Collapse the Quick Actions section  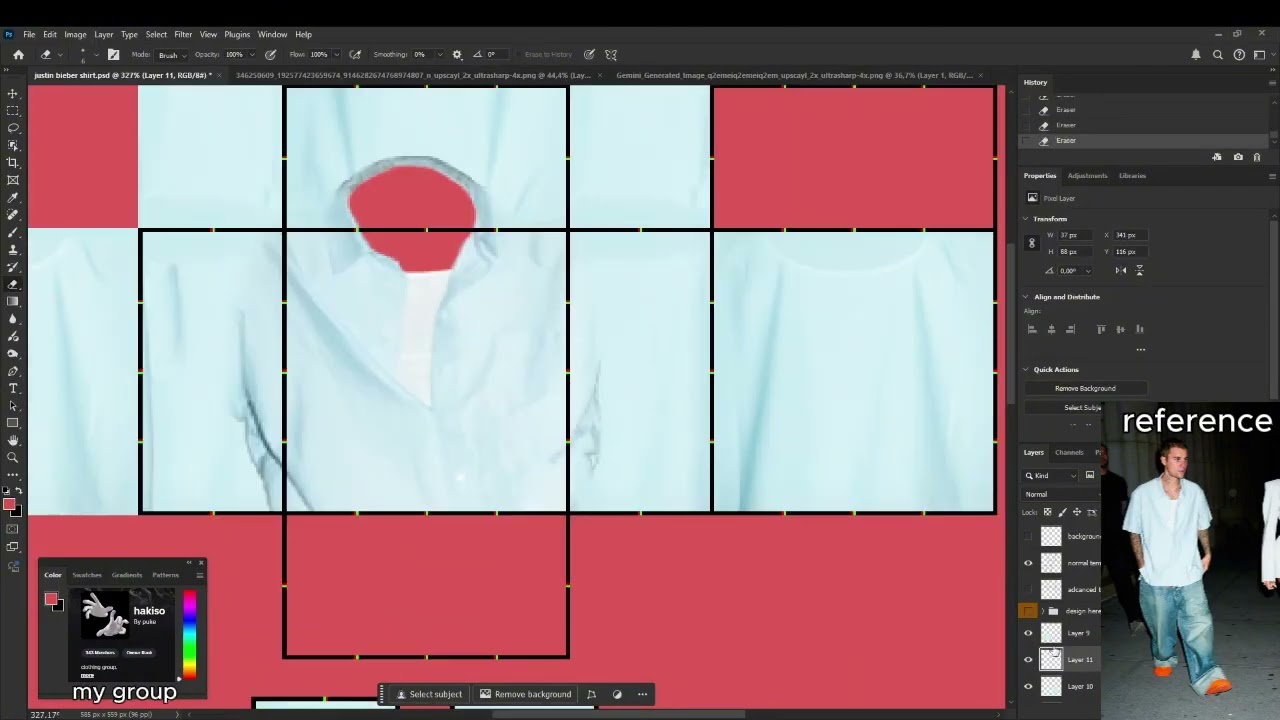click(1025, 370)
